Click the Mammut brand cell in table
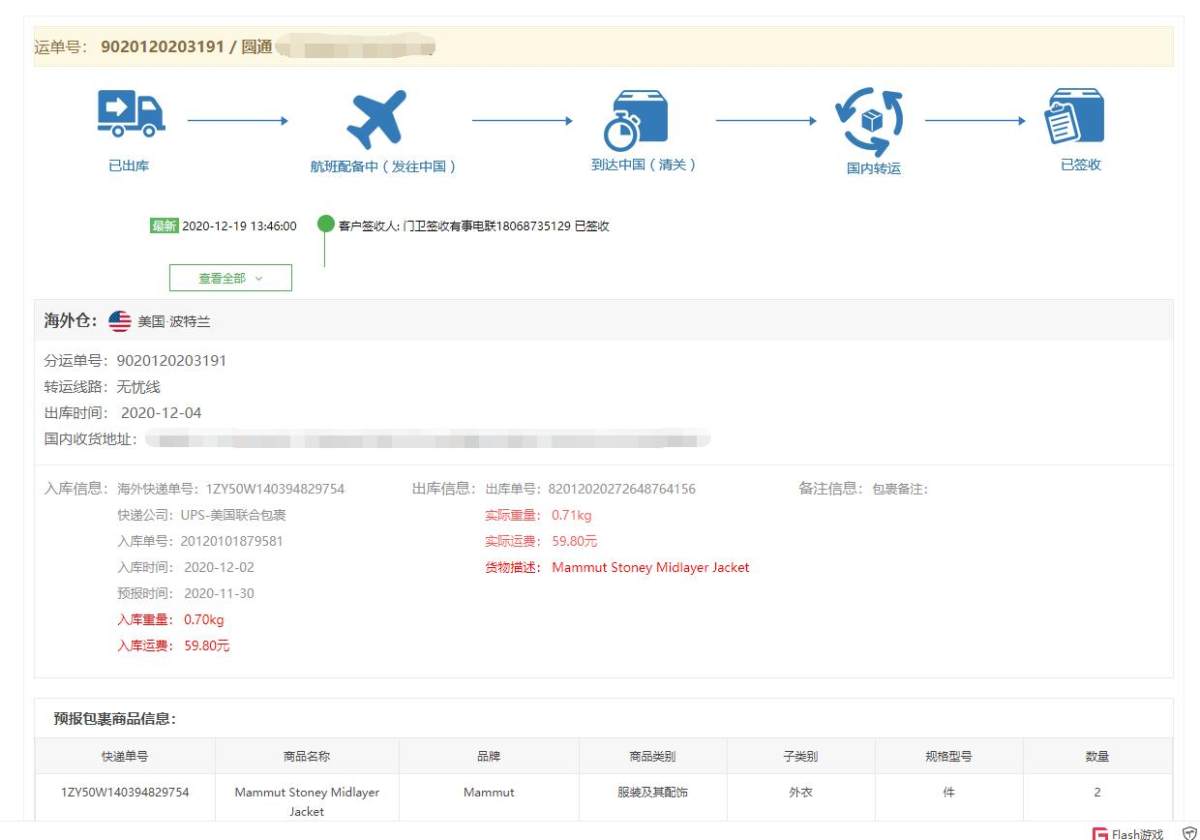 click(489, 792)
